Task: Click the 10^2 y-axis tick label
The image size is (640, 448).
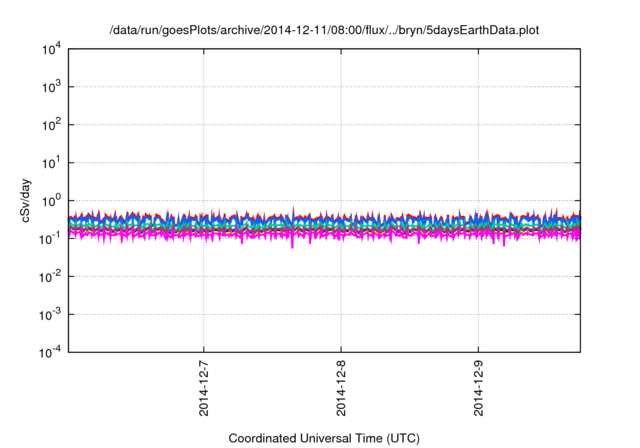Action: (x=51, y=125)
